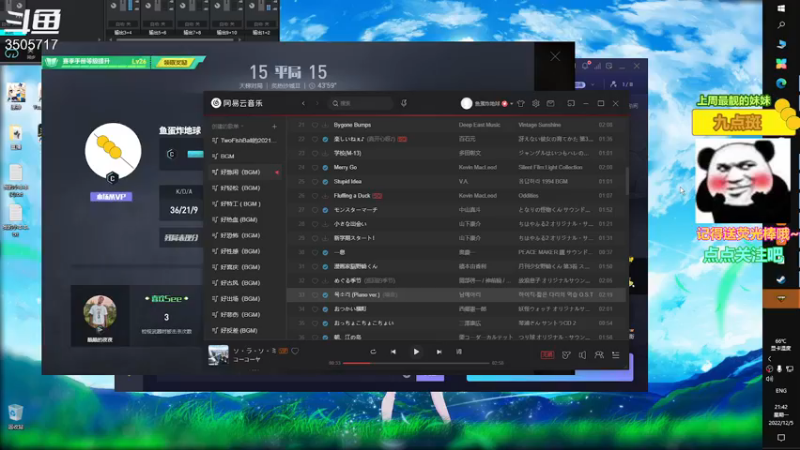Screen dimensions: 800x450
Task: Click the red audio quality badge
Action: pos(547,355)
